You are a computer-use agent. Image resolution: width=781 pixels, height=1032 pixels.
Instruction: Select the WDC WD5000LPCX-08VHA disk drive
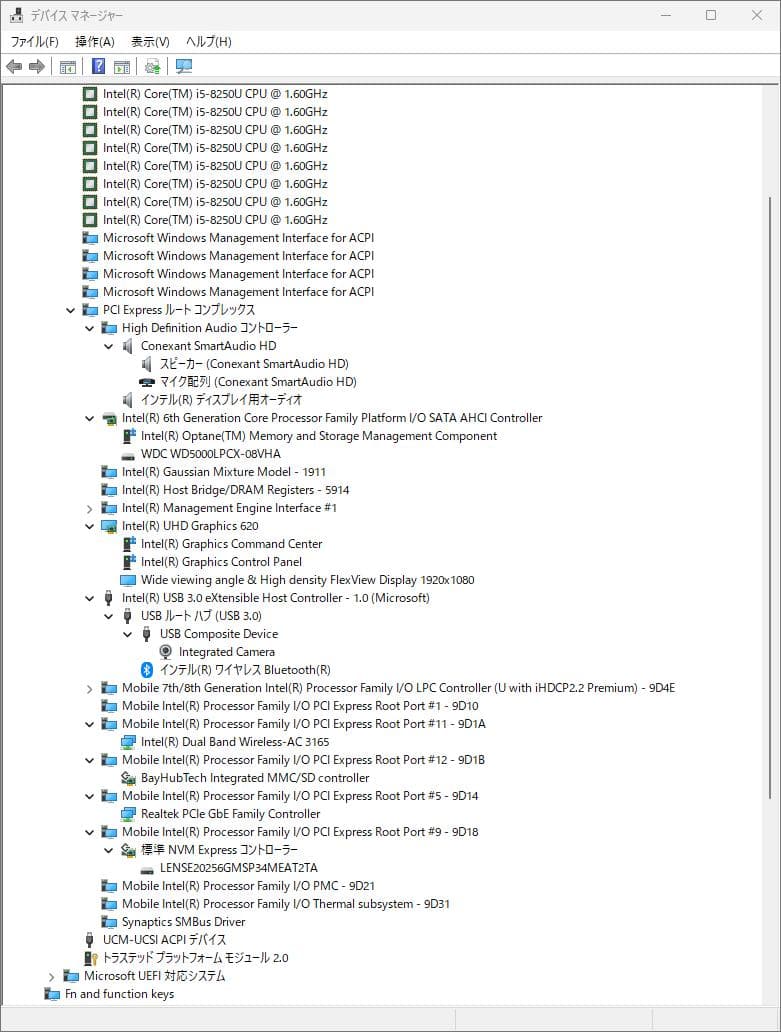pos(210,454)
